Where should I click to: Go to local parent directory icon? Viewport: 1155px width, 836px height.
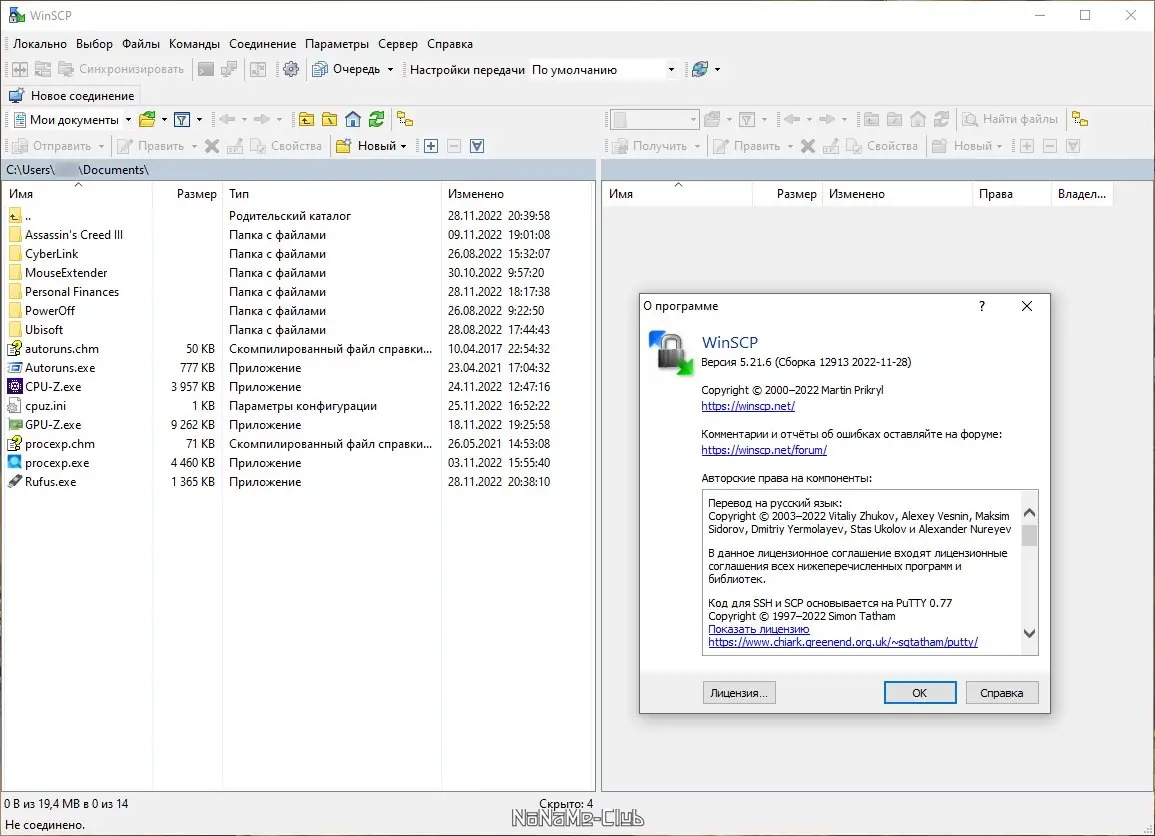coord(306,120)
